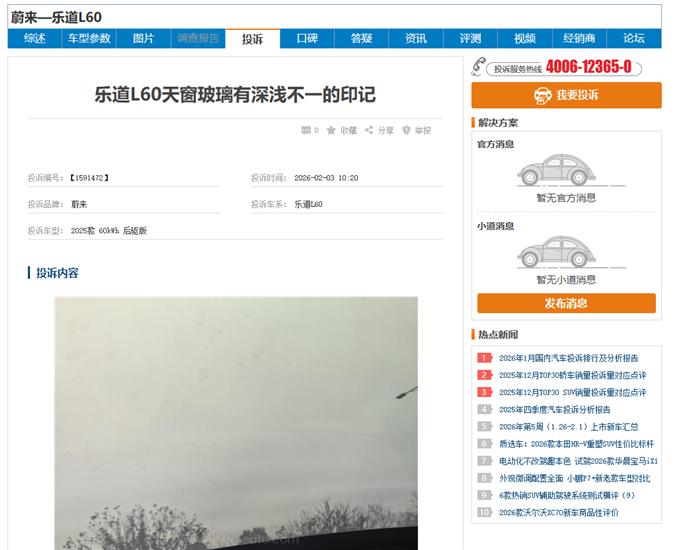700x550 pixels.
Task: Go to the 经销商 tab
Action: point(579,38)
